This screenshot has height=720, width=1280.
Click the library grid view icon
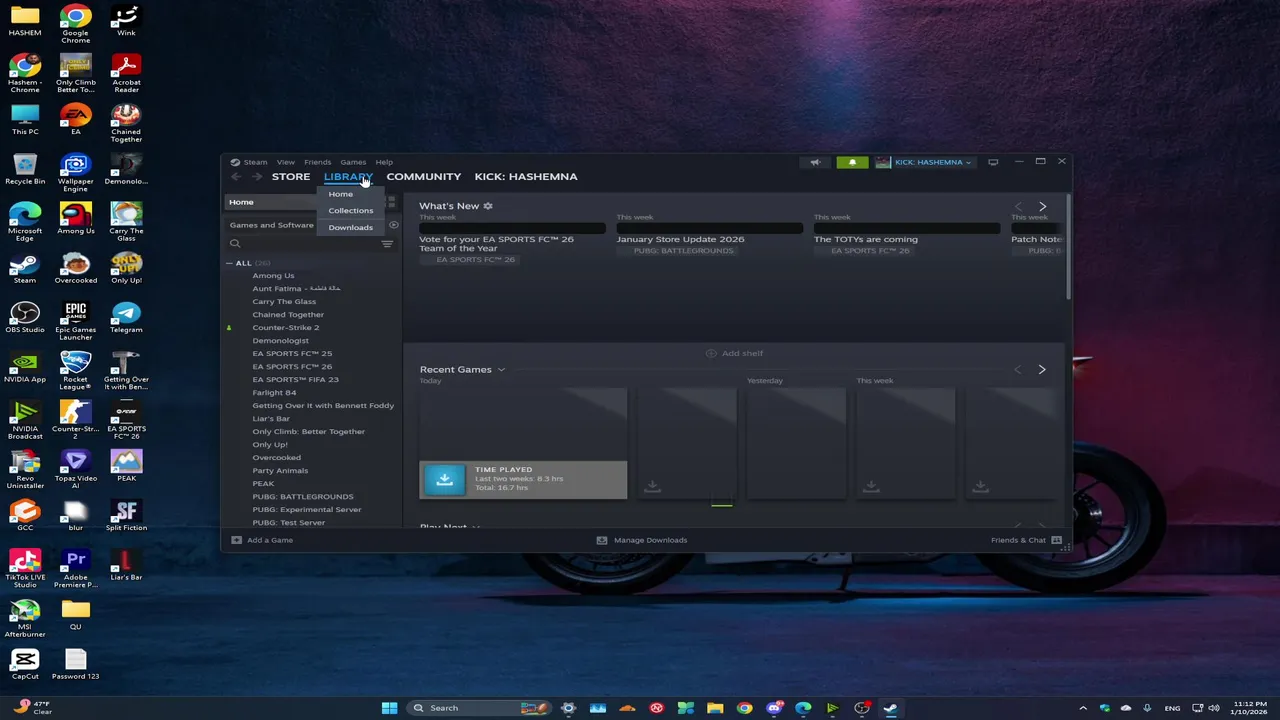click(391, 202)
